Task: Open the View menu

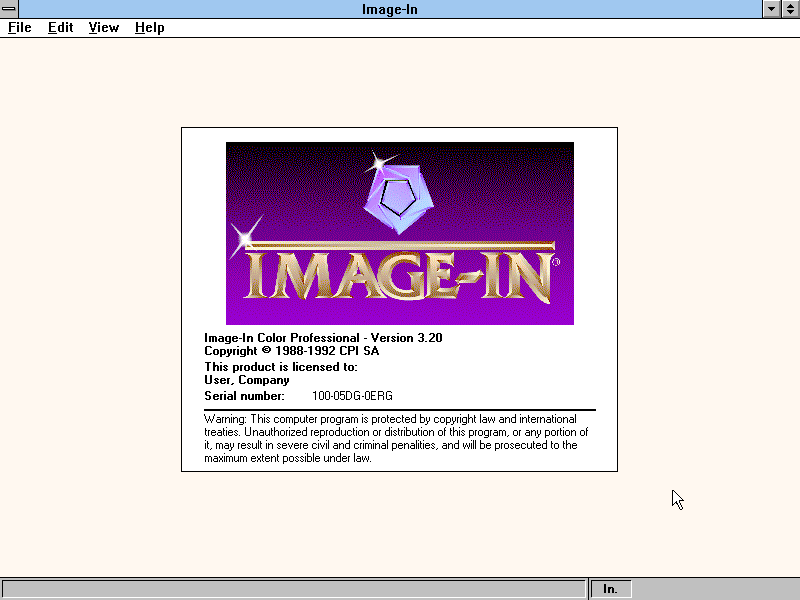Action: tap(104, 28)
